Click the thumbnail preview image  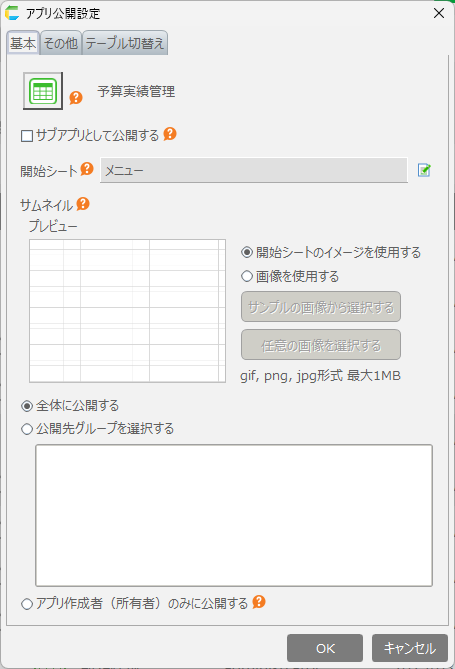pyautogui.click(x=127, y=311)
